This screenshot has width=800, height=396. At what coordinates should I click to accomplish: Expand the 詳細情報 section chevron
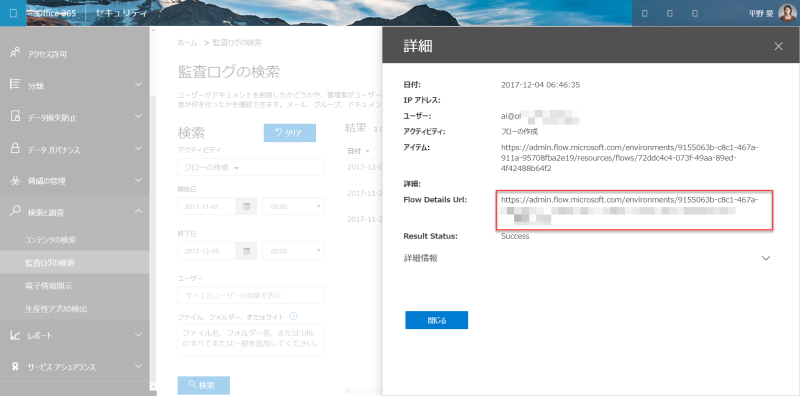(765, 258)
